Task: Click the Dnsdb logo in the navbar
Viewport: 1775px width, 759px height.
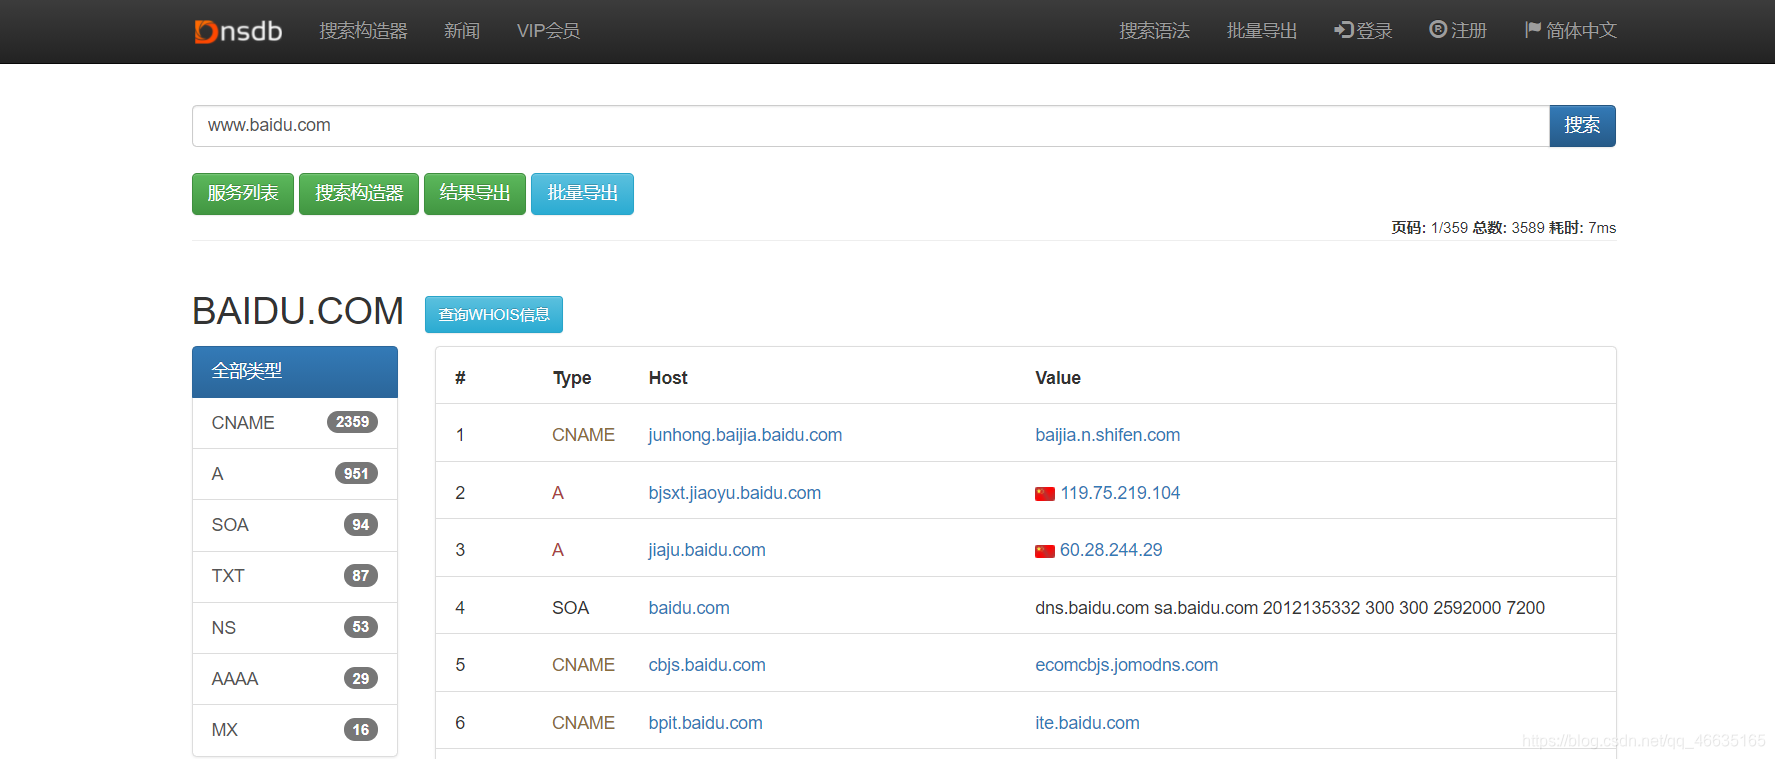Action: (238, 31)
